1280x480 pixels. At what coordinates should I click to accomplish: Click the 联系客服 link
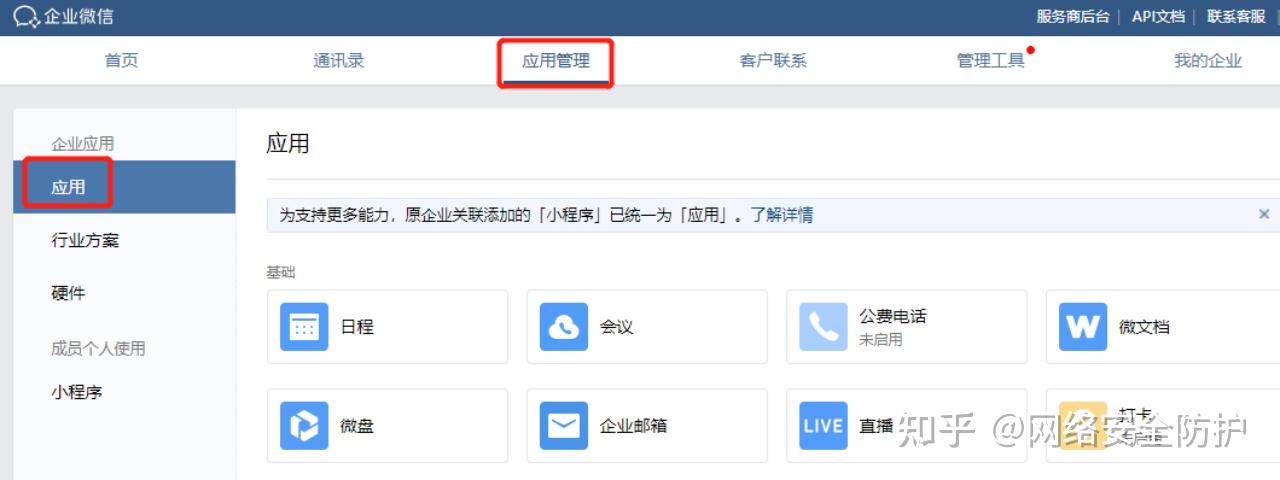pyautogui.click(x=1236, y=16)
